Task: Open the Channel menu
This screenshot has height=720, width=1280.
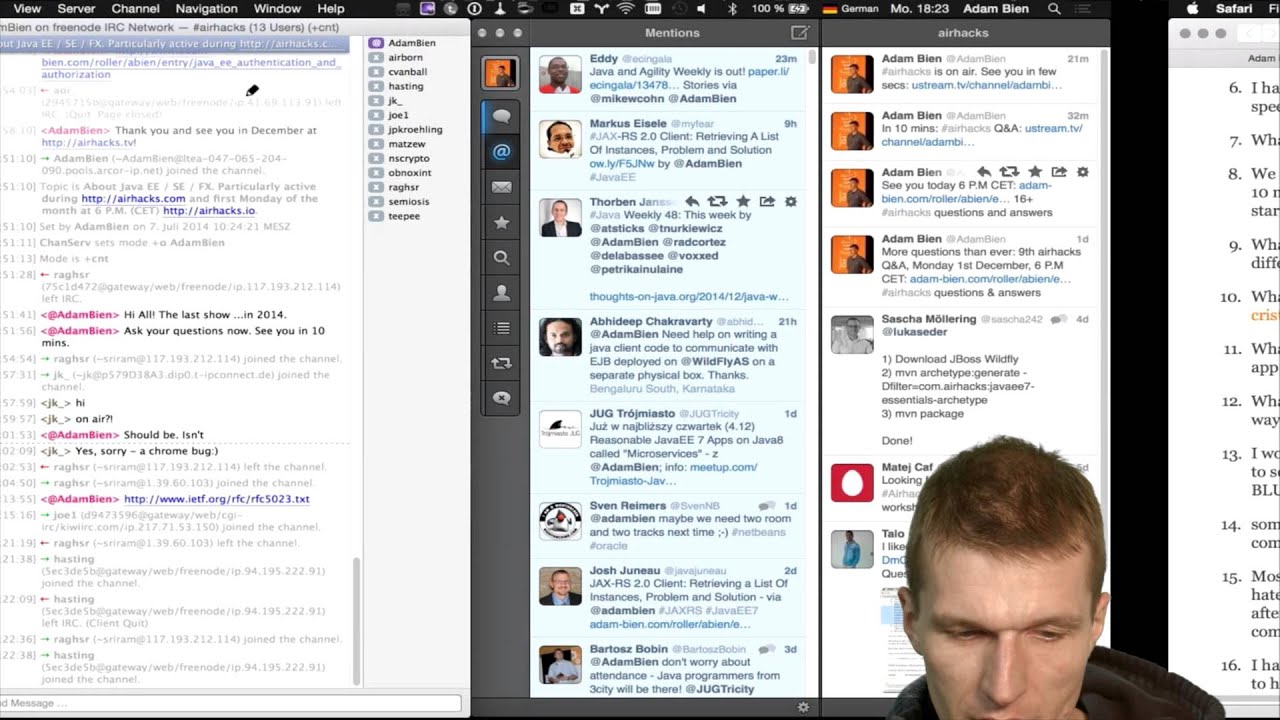Action: pos(135,8)
